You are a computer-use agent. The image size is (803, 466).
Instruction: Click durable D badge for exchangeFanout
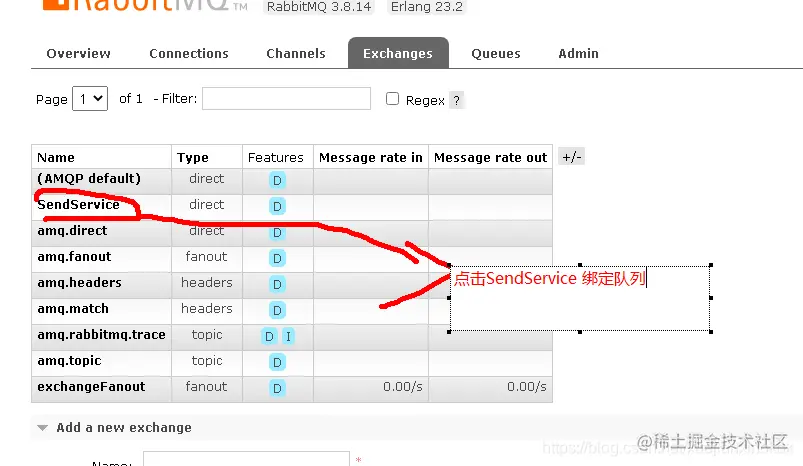277,388
